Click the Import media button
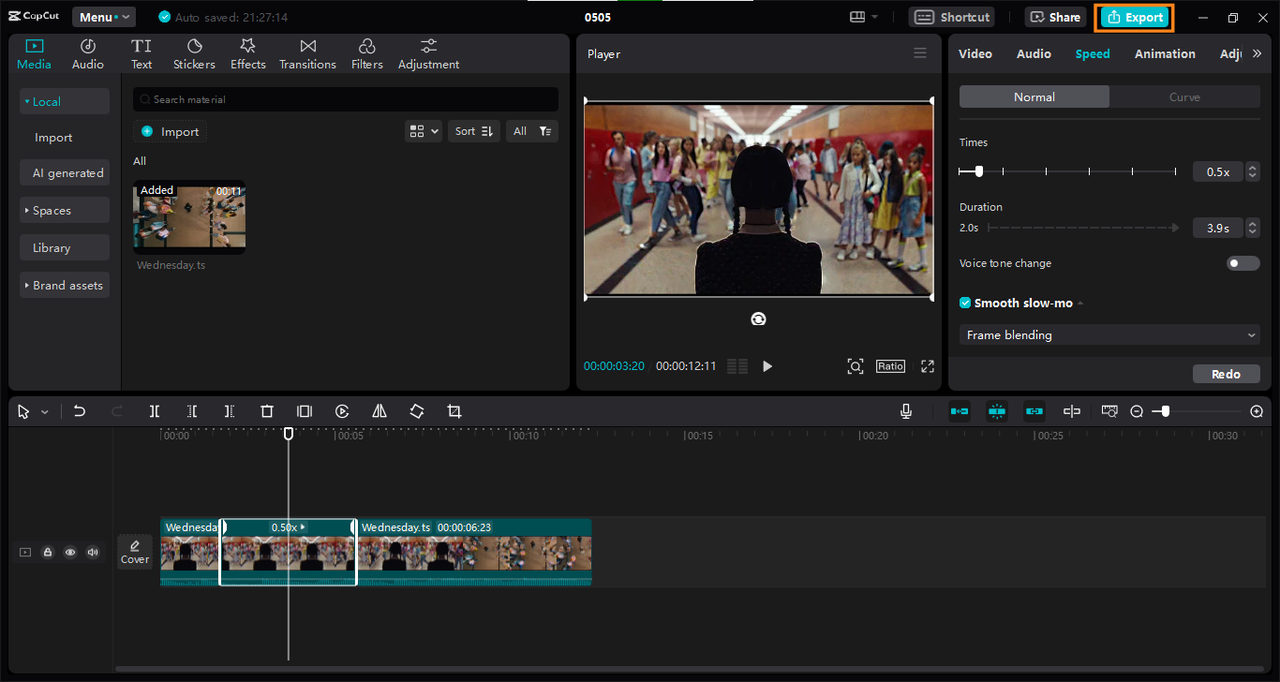Viewport: 1280px width, 682px height. (x=170, y=131)
